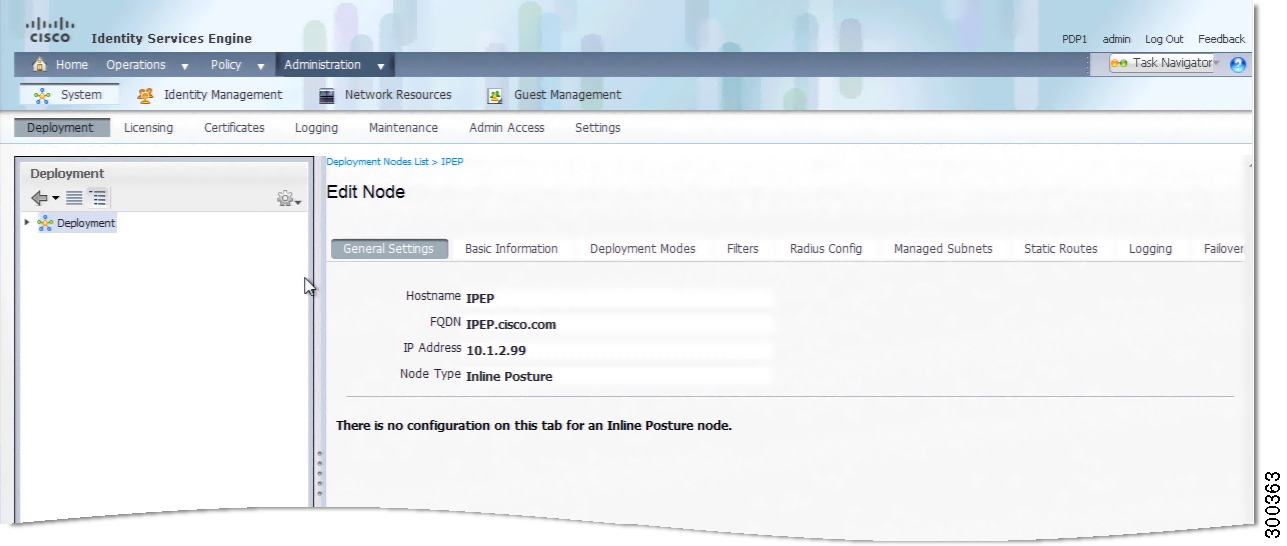
Task: Open the Policy menu dropdown arrow
Action: [x=260, y=67]
